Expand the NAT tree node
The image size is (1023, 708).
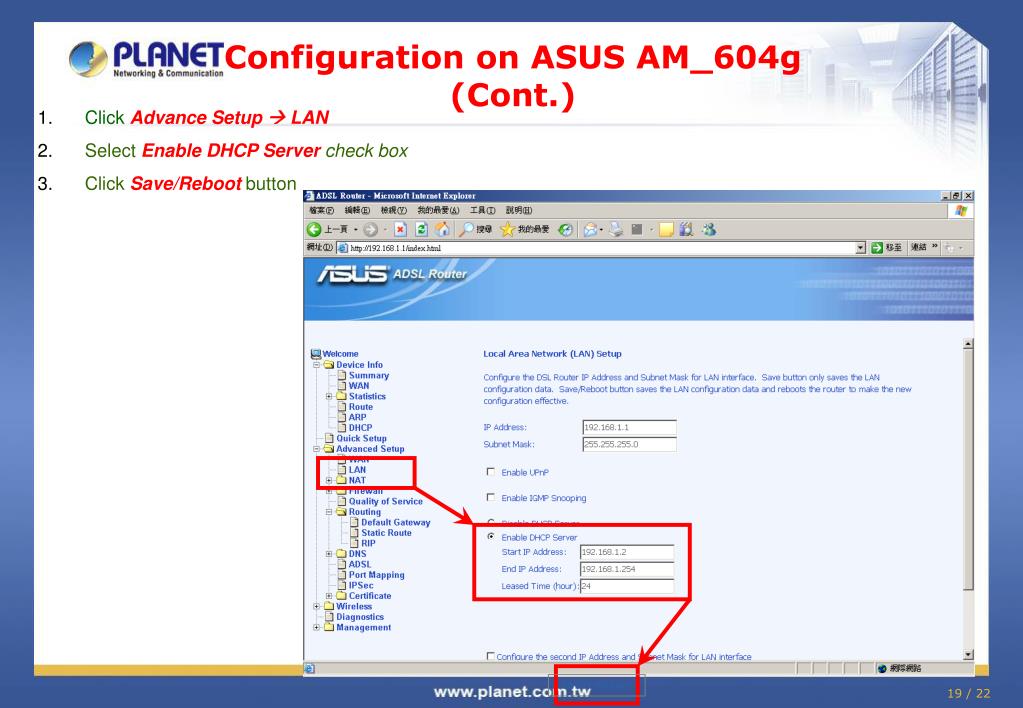click(329, 480)
